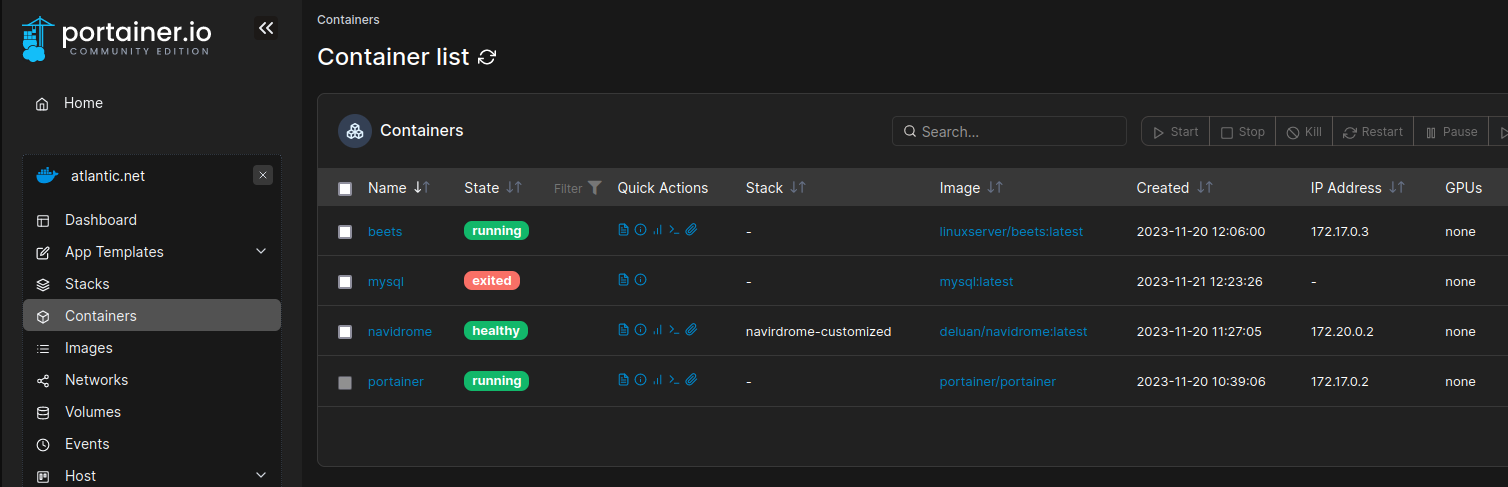Open the mysql container link
Screen dimensions: 1508x487
tap(386, 281)
